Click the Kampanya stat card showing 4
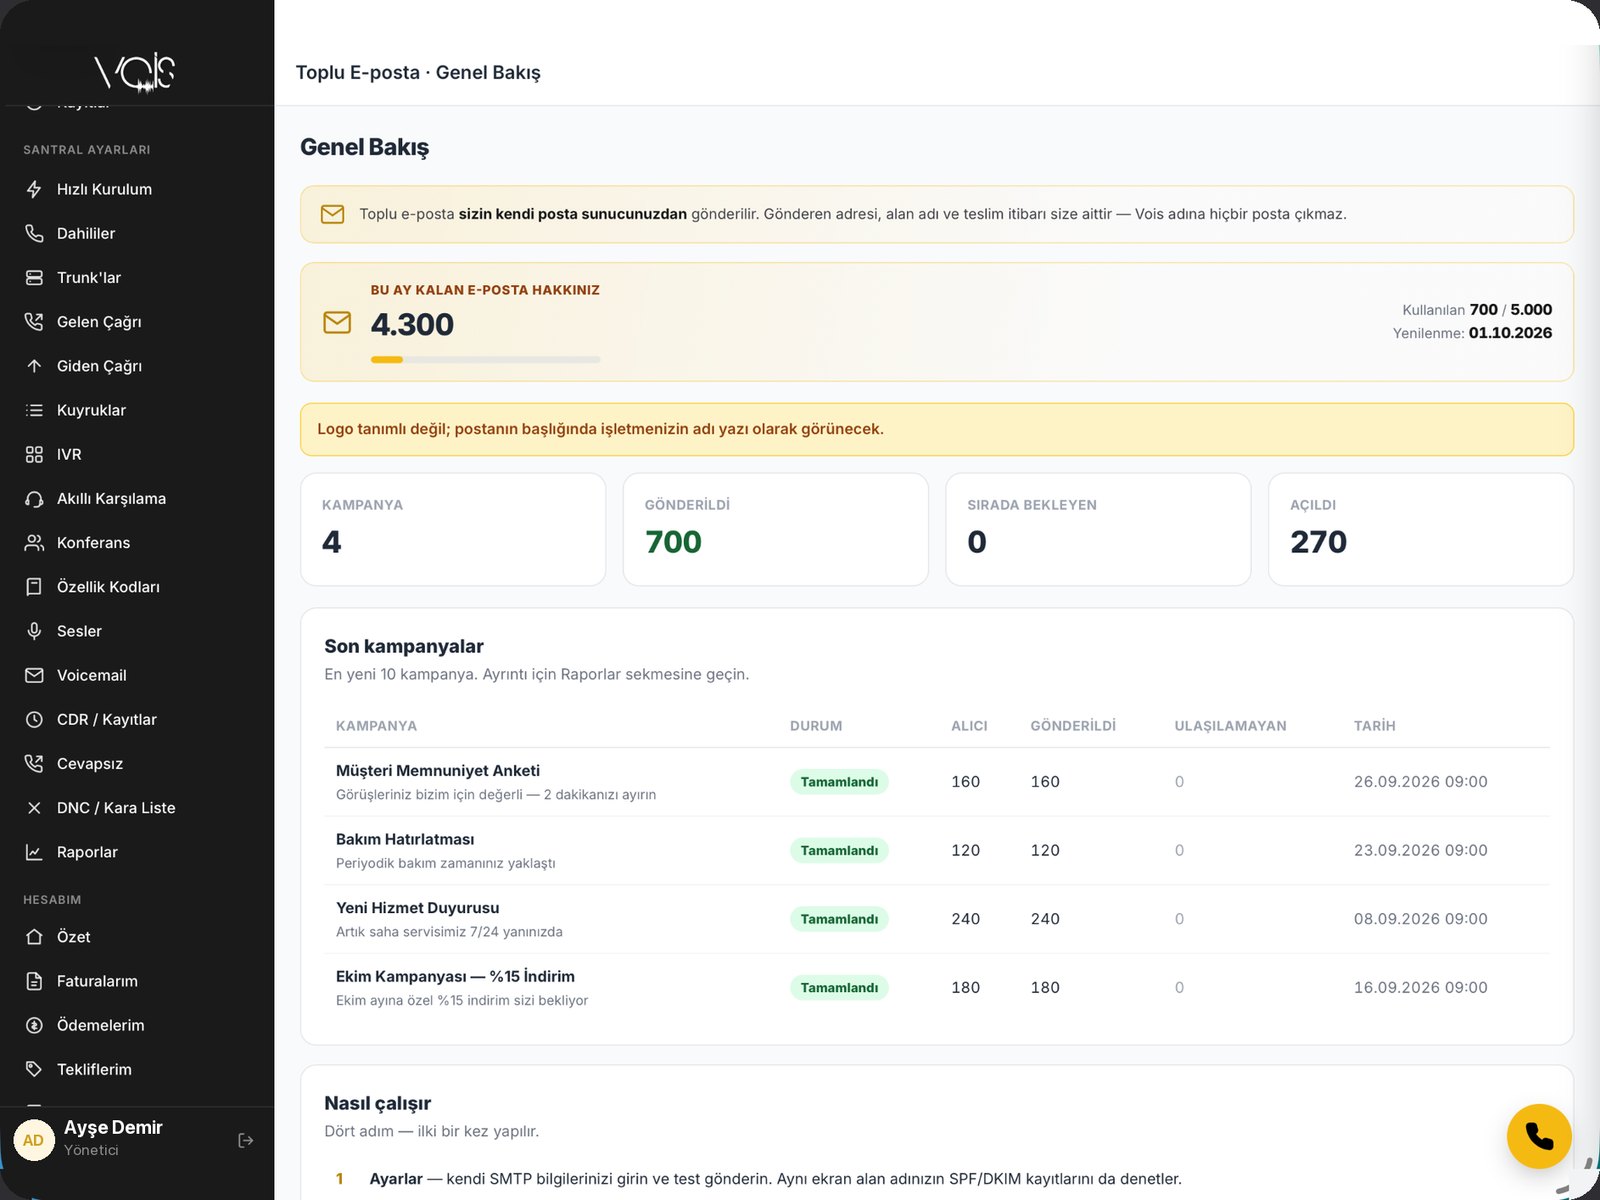This screenshot has height=1200, width=1600. pyautogui.click(x=453, y=529)
